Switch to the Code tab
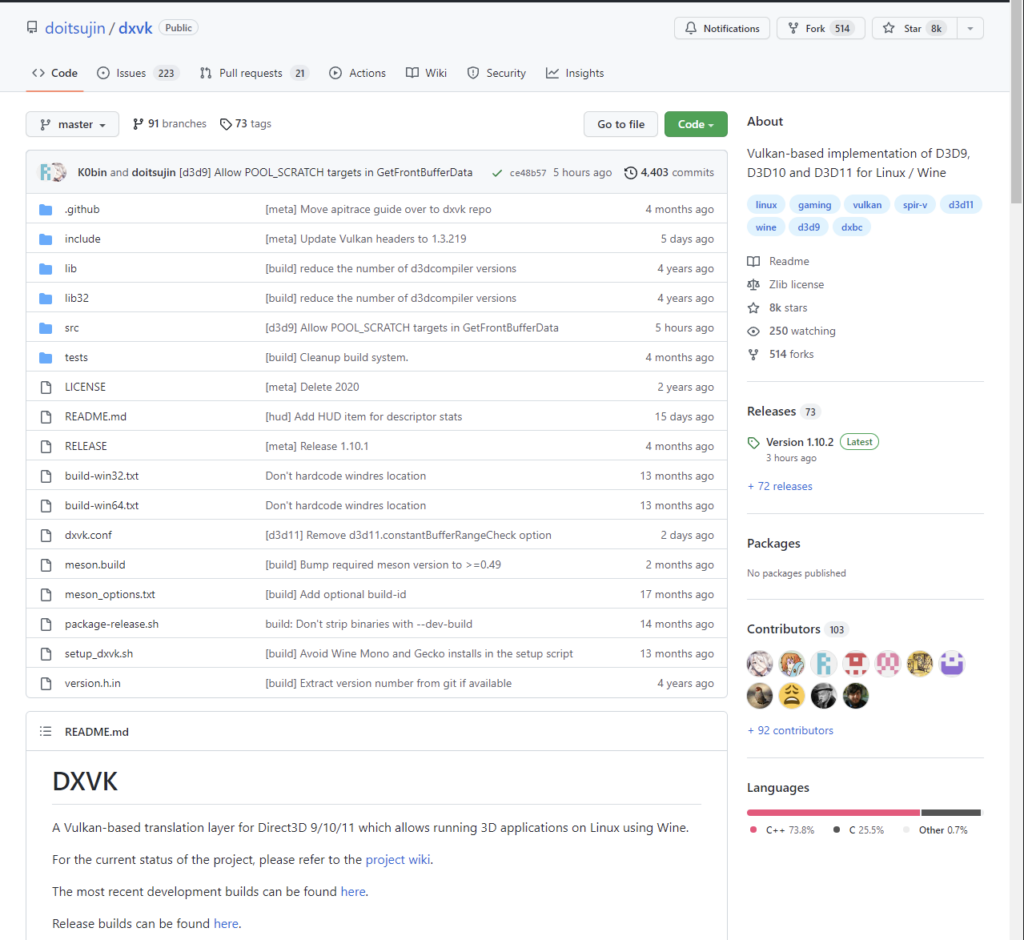Image resolution: width=1024 pixels, height=940 pixels. click(x=55, y=73)
